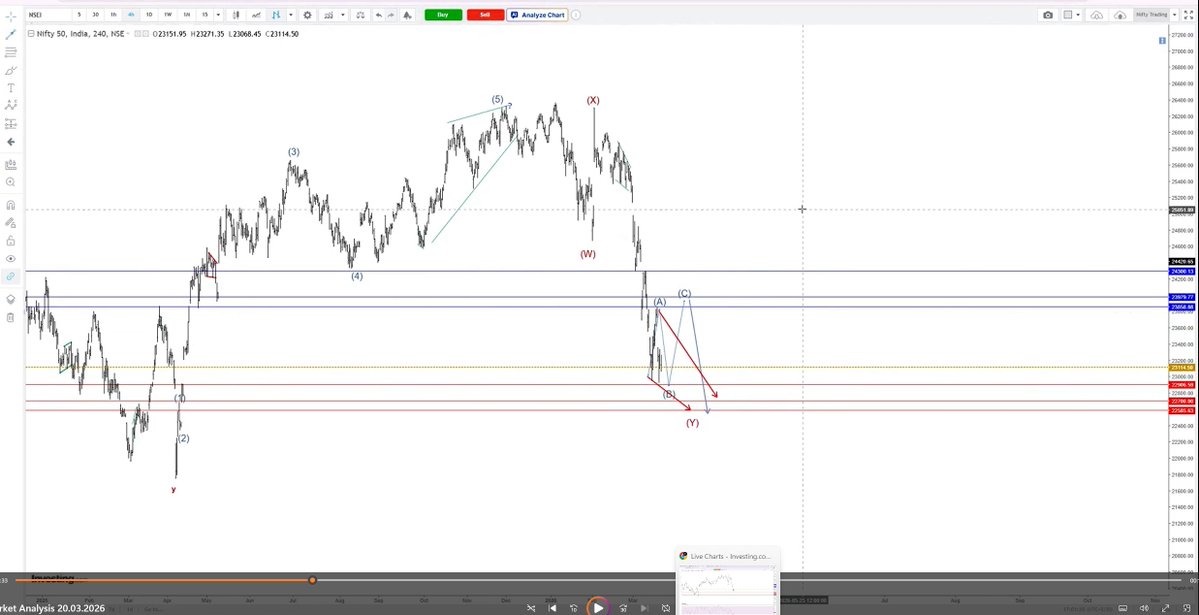Click the NSEI symbol search field
The width and height of the screenshot is (1199, 615).
[x=47, y=15]
